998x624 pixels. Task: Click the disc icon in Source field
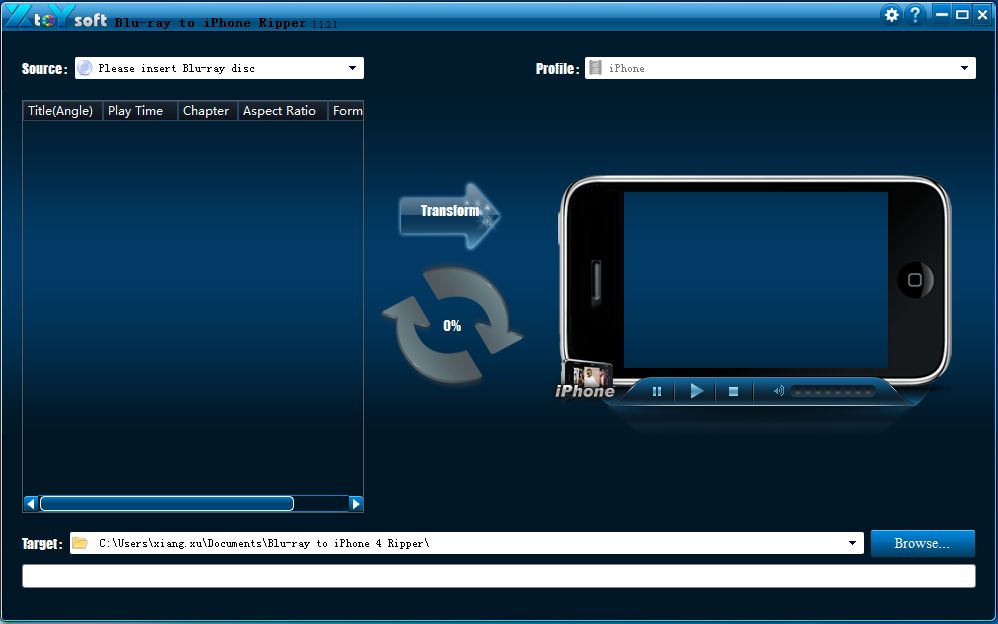[x=85, y=68]
